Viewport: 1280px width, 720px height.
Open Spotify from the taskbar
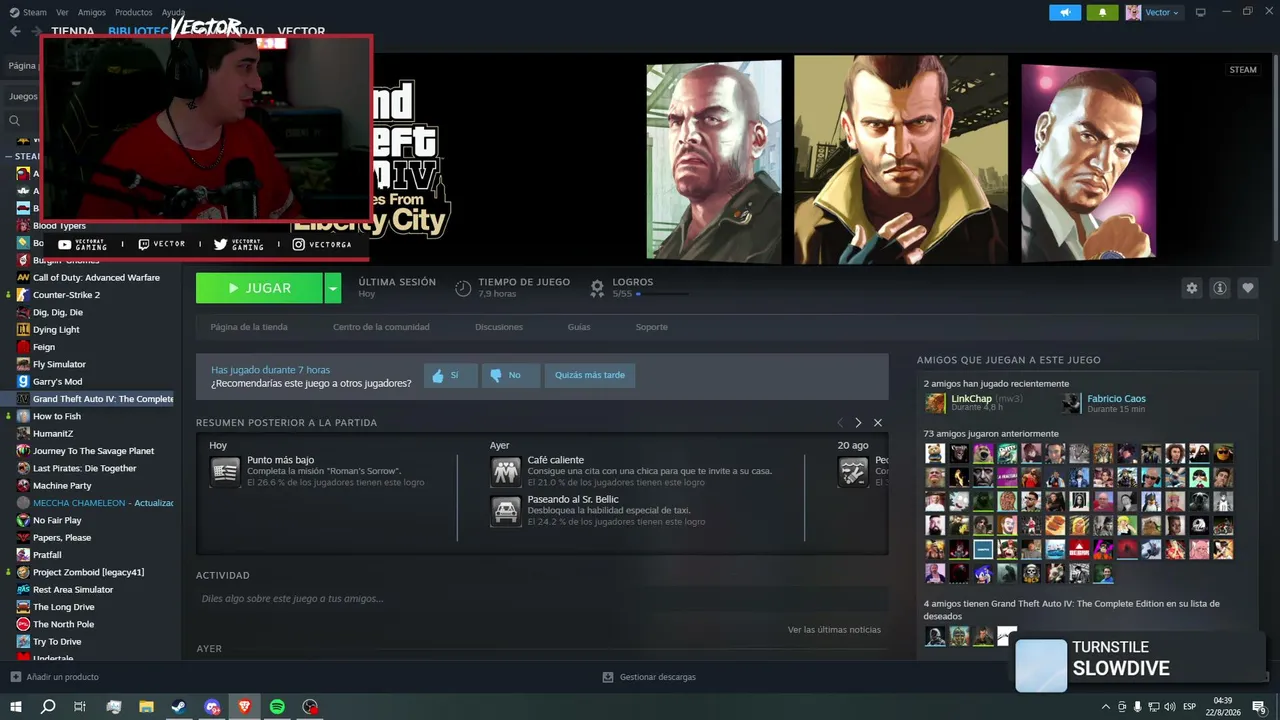click(x=278, y=707)
